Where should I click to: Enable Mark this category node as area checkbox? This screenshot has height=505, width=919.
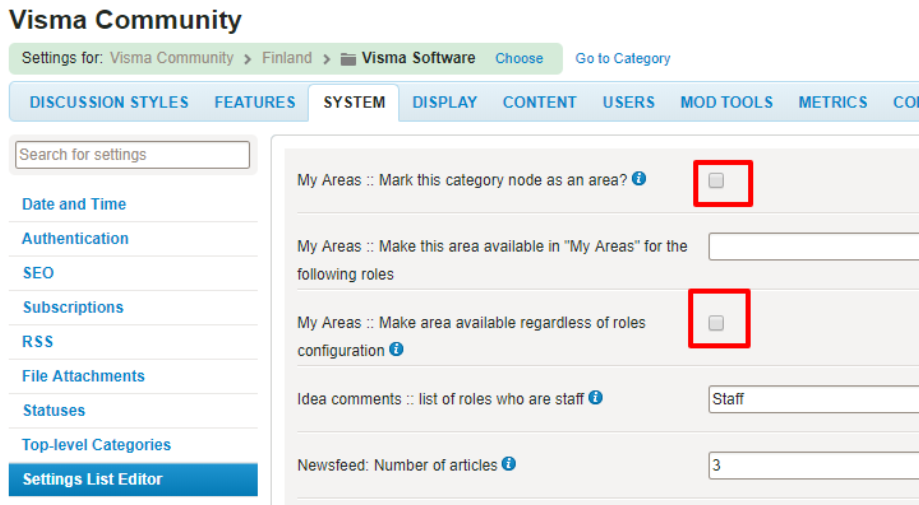(716, 180)
